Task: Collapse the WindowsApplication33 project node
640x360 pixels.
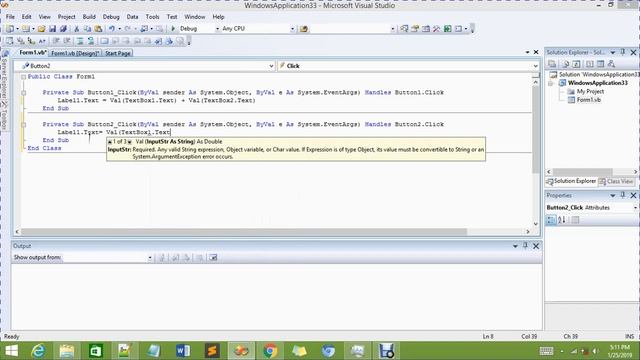Action: [551, 83]
